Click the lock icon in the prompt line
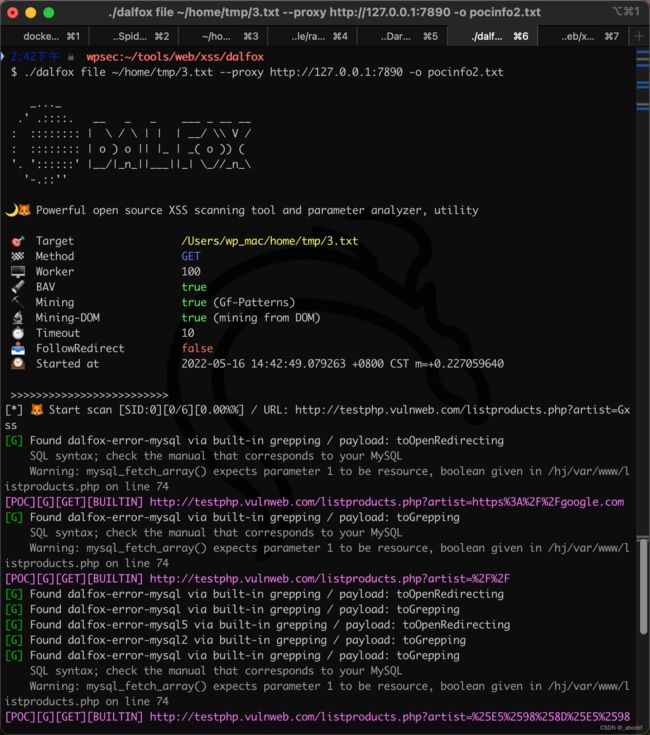This screenshot has height=735, width=650. [x=71, y=57]
